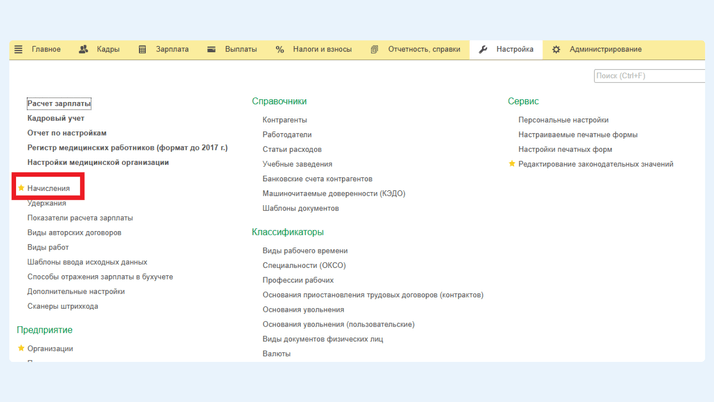Click the calculator icon for Зарплата
The height and width of the screenshot is (402, 714).
click(142, 49)
